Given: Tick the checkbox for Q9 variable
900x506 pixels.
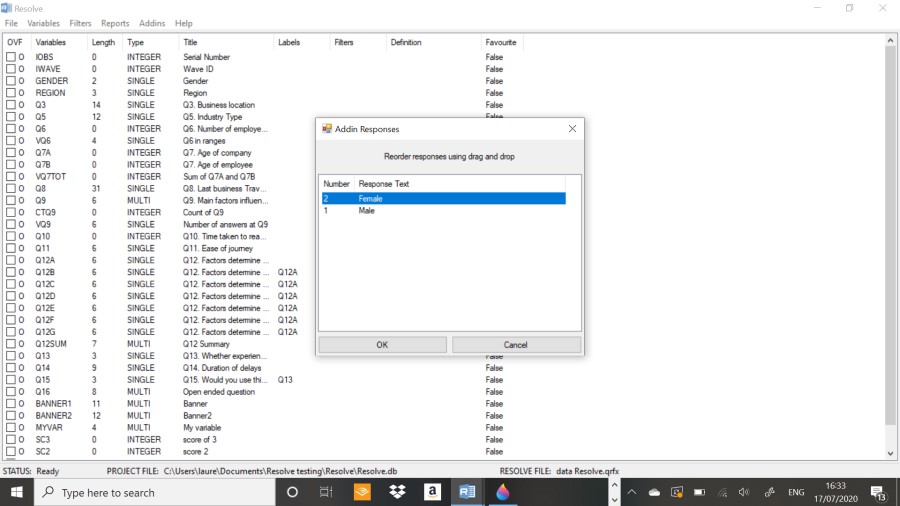Looking at the screenshot, I should click(x=11, y=200).
